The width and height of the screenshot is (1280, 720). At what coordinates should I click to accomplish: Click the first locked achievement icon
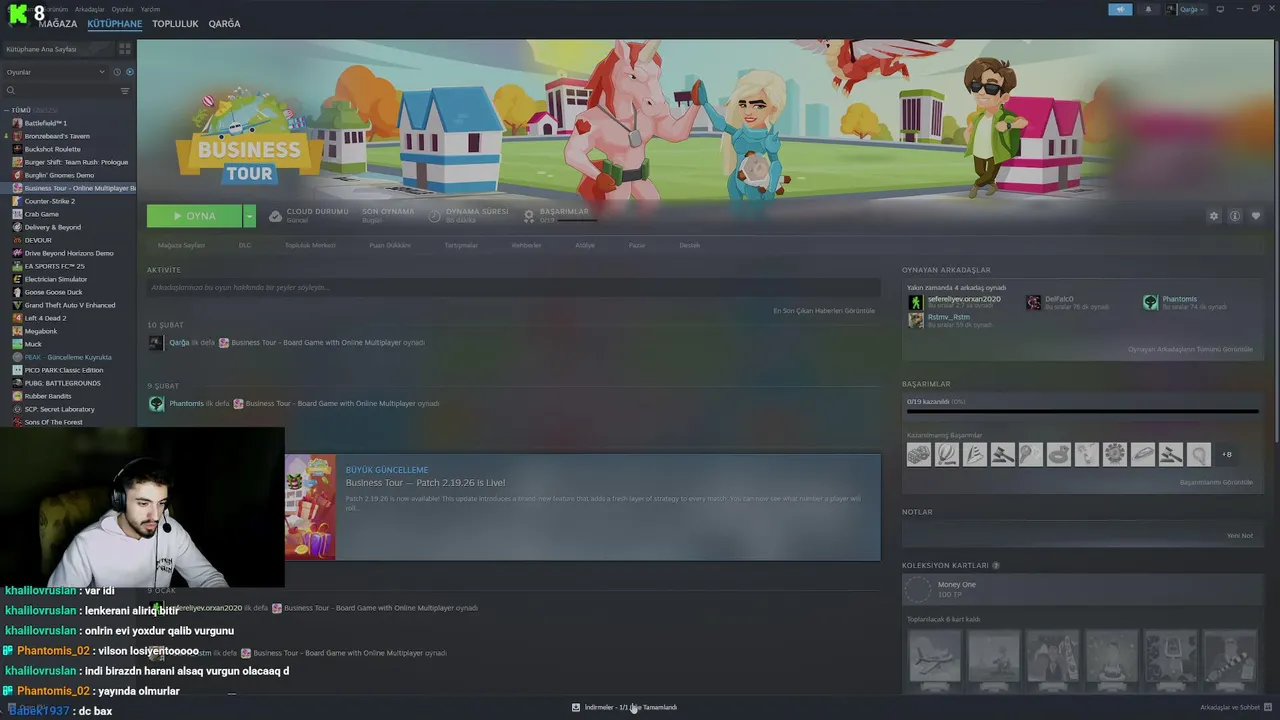pos(919,454)
